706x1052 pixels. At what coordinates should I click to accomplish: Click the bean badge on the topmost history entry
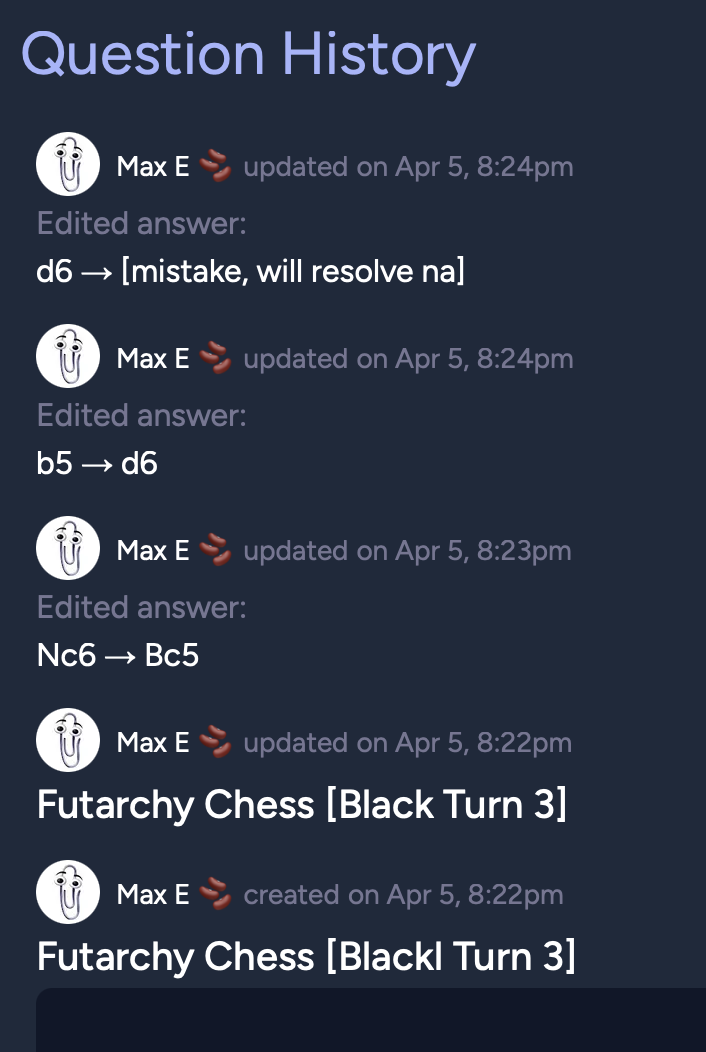pos(216,166)
